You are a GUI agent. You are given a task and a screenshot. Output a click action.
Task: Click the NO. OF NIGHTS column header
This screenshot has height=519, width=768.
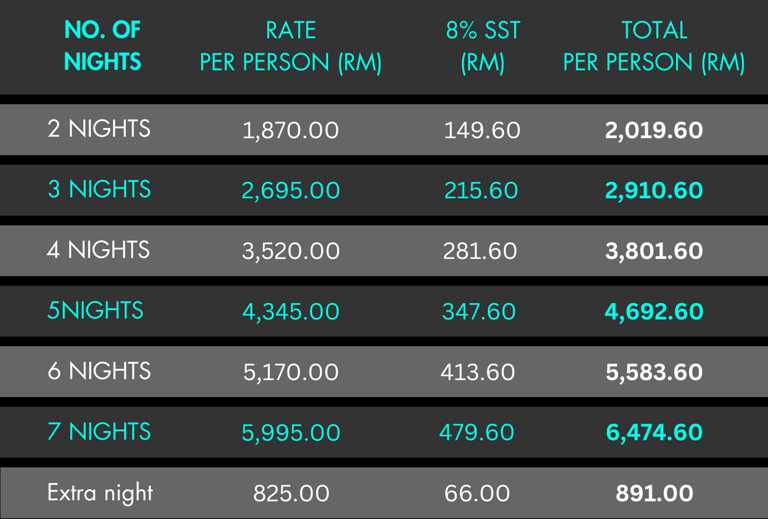102,46
